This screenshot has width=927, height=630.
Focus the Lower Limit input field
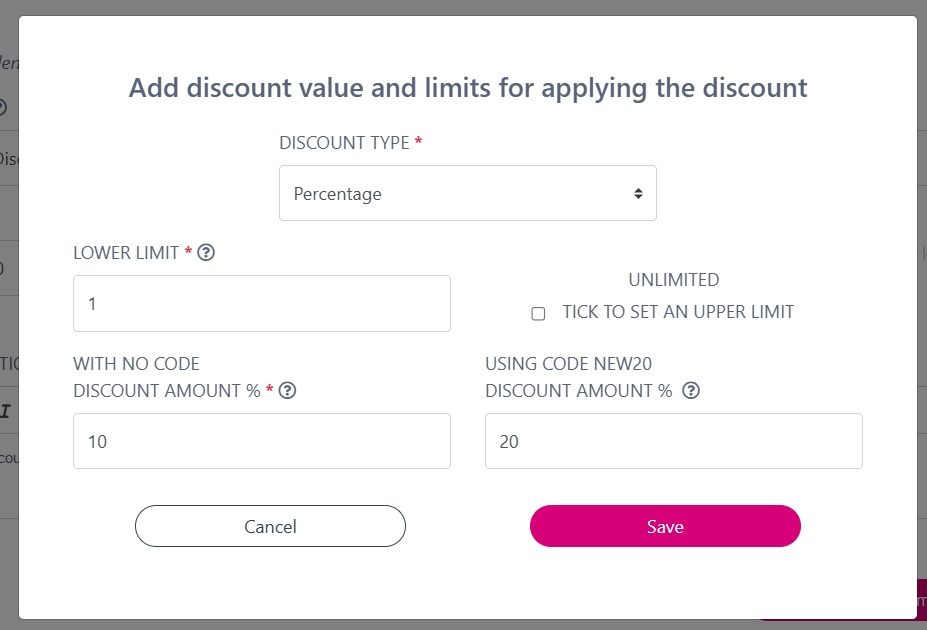point(261,304)
